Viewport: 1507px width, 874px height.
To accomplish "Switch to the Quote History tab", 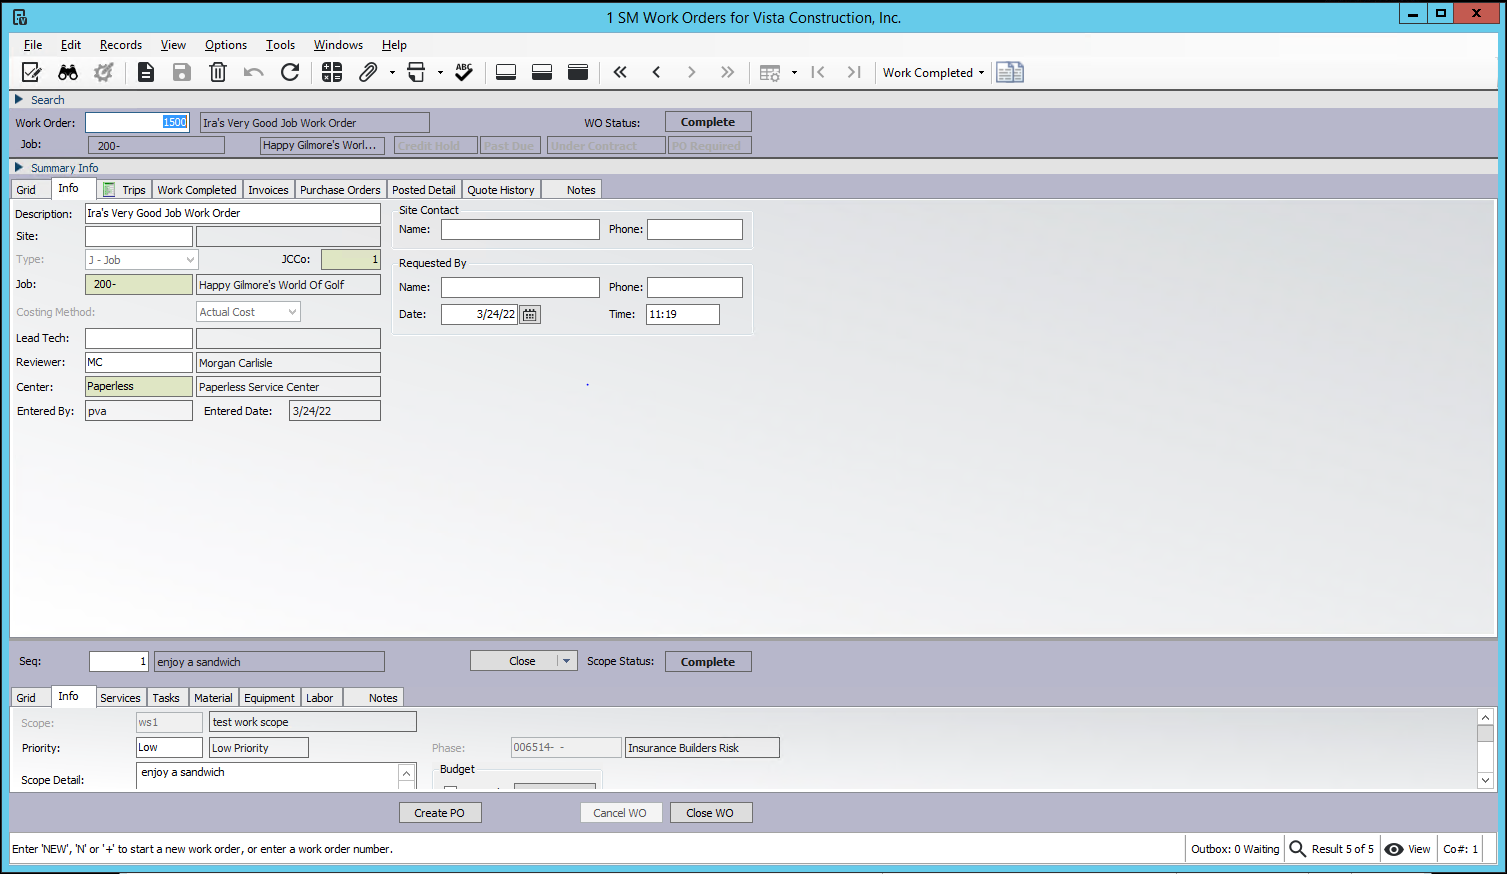I will tap(501, 190).
